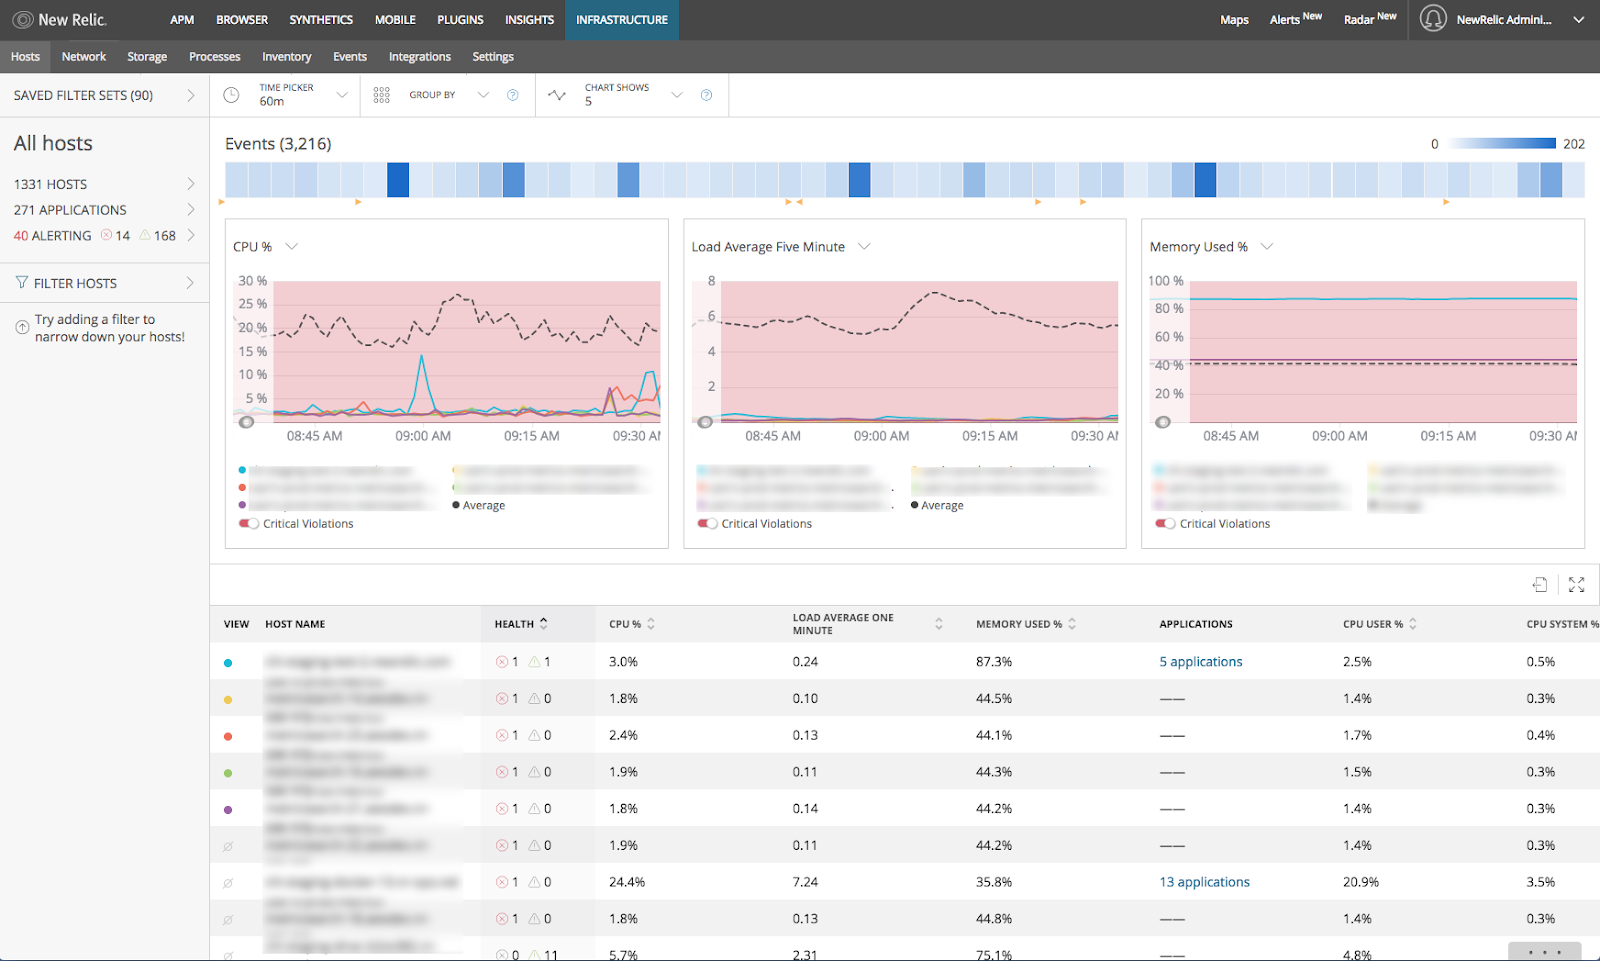
Task: Click the Group By grid icon
Action: click(381, 94)
